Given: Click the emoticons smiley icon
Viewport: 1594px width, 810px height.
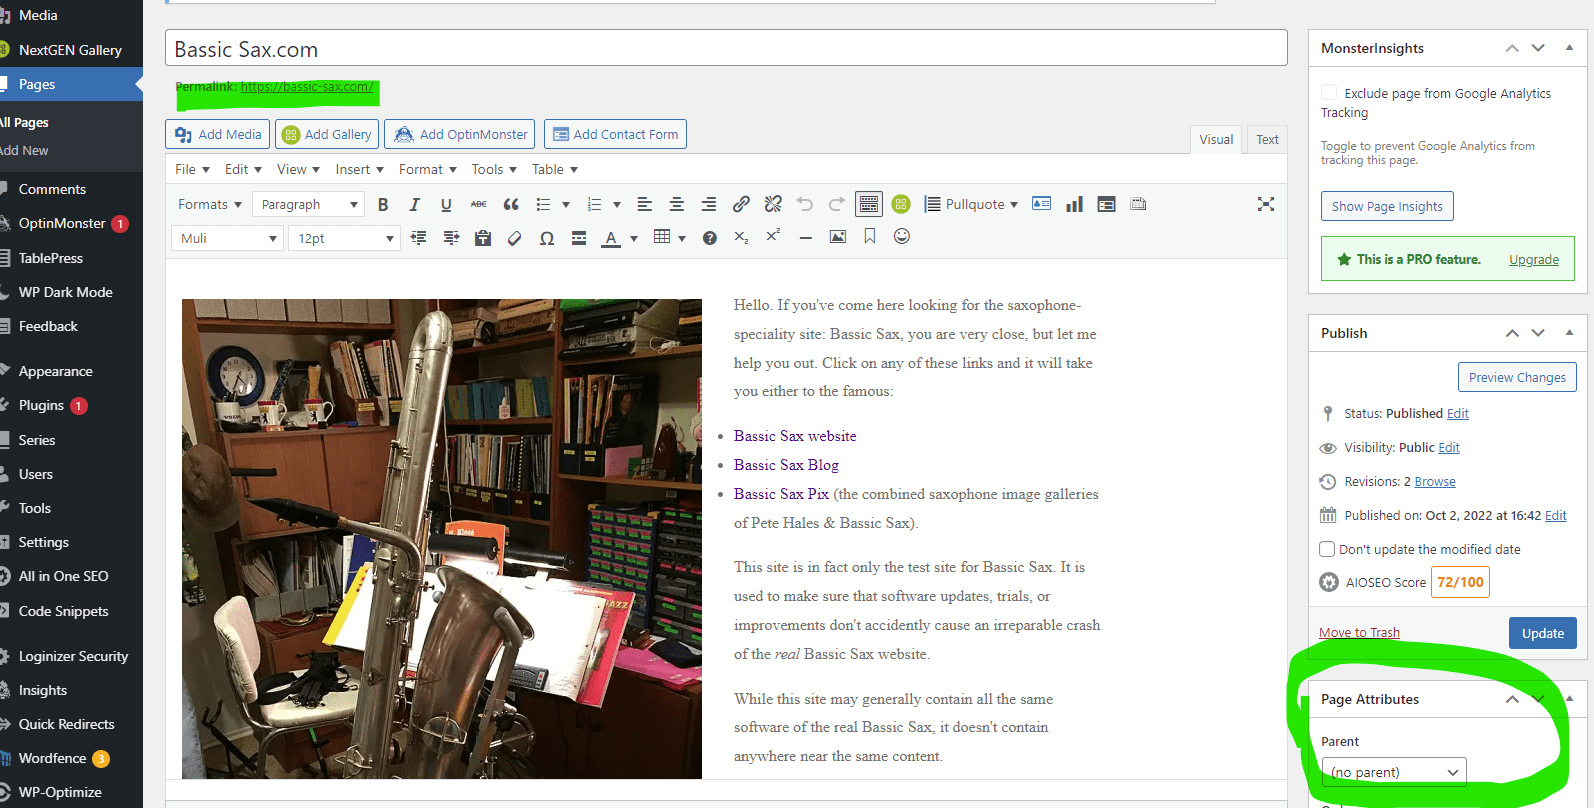Looking at the screenshot, I should pyautogui.click(x=902, y=237).
